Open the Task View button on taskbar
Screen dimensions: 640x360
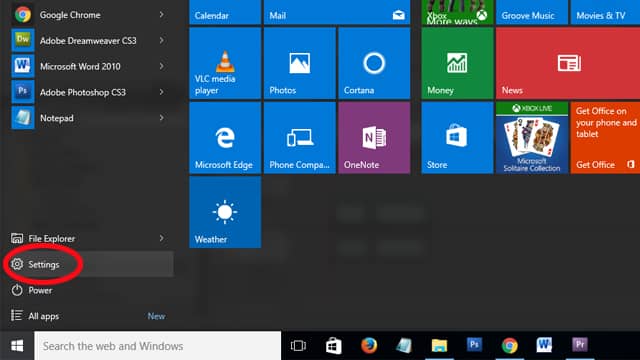[298, 346]
